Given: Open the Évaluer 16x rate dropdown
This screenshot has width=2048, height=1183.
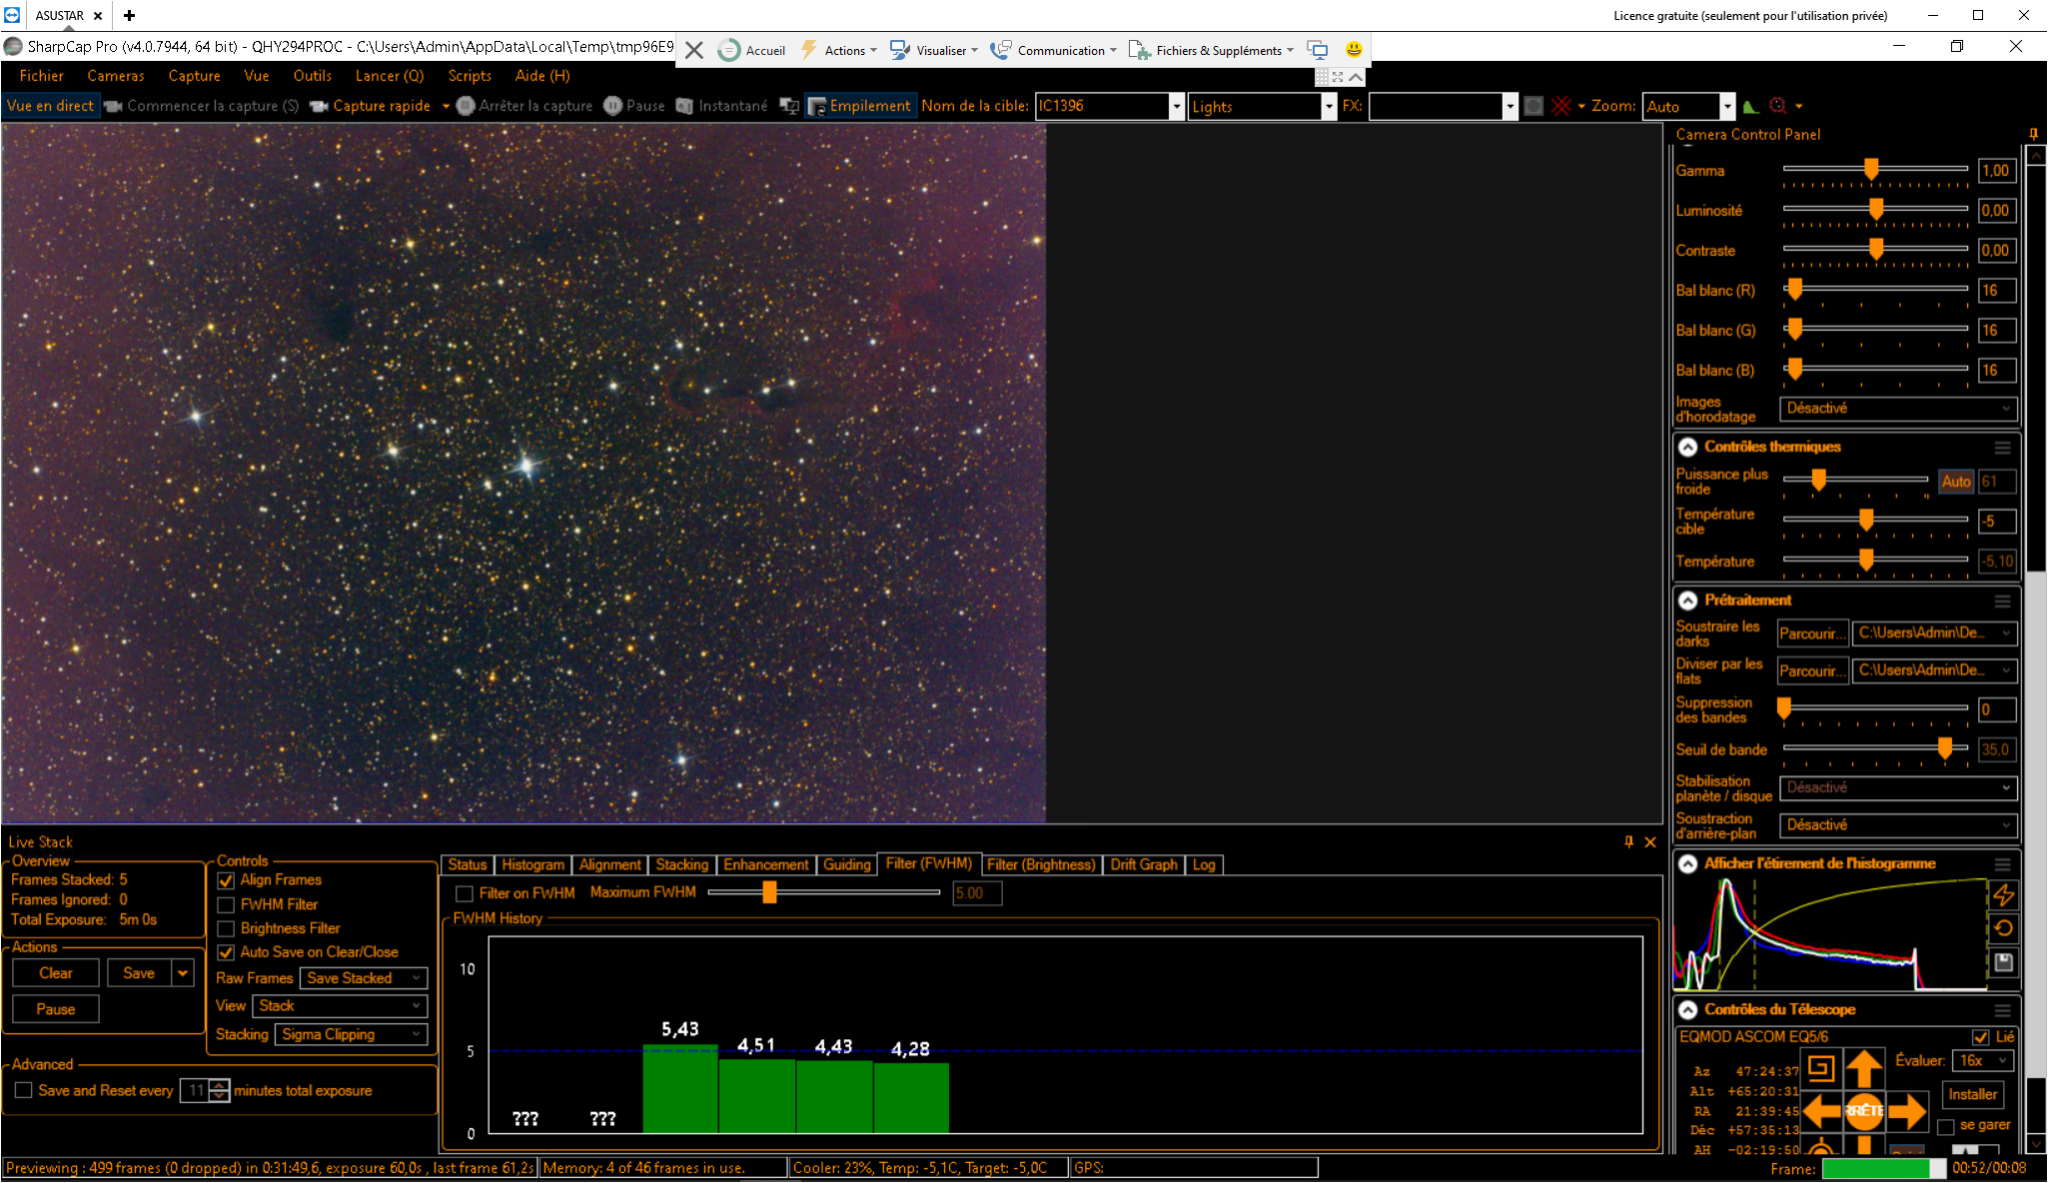Looking at the screenshot, I should [1984, 1061].
